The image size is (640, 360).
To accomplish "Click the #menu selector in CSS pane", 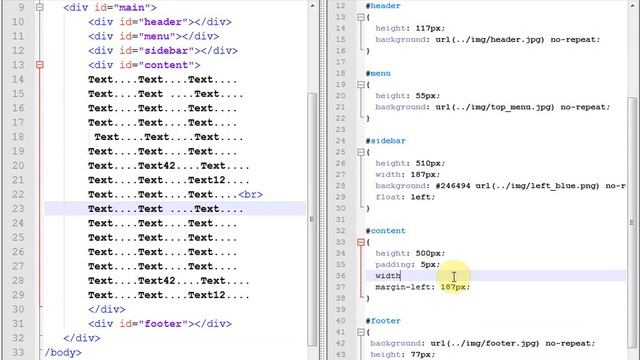I will point(378,73).
